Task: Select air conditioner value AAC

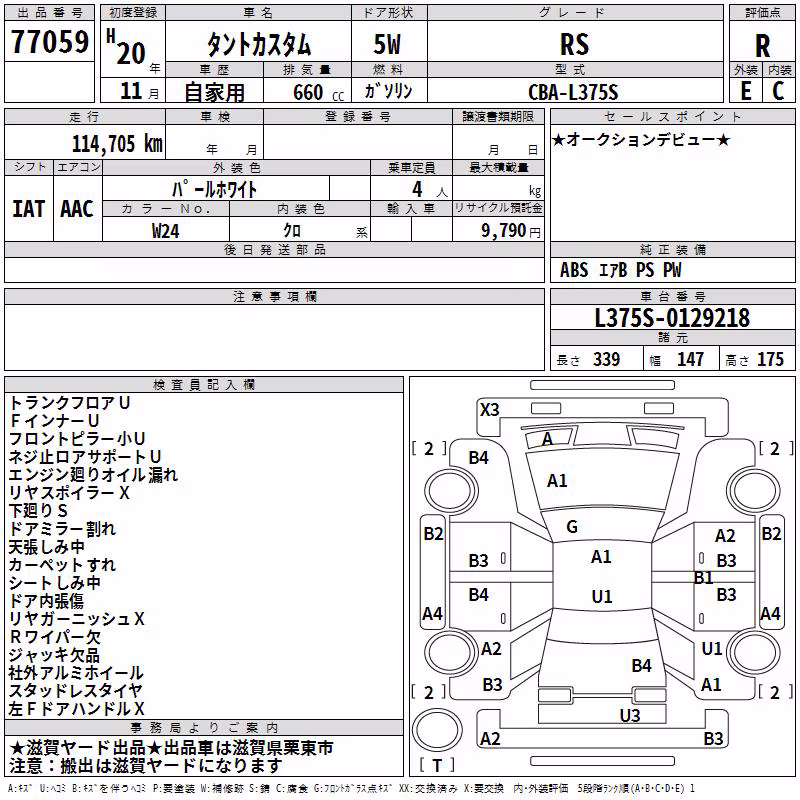Action: [x=77, y=209]
